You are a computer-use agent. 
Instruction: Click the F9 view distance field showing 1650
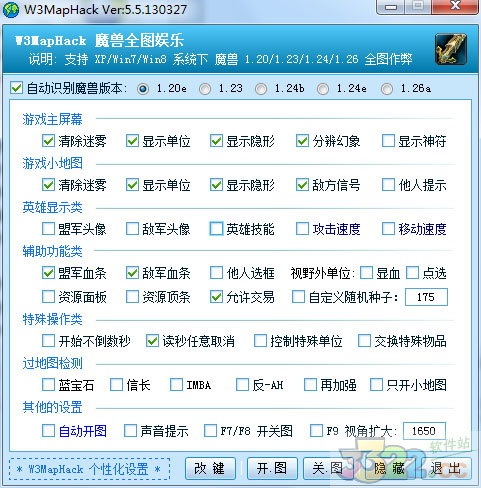(424, 431)
